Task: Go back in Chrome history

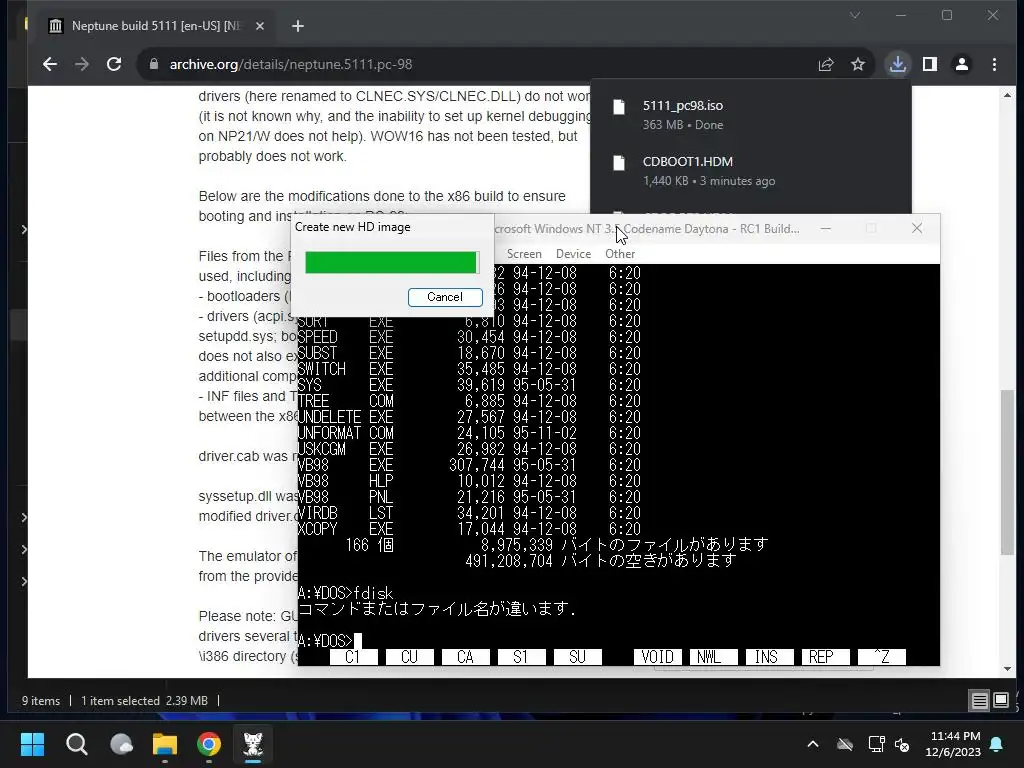Action: tap(50, 64)
